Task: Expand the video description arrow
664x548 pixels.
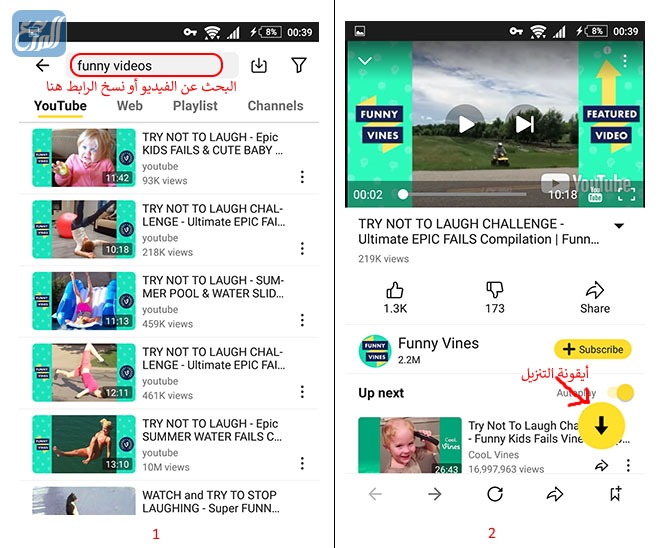Action: (x=619, y=226)
